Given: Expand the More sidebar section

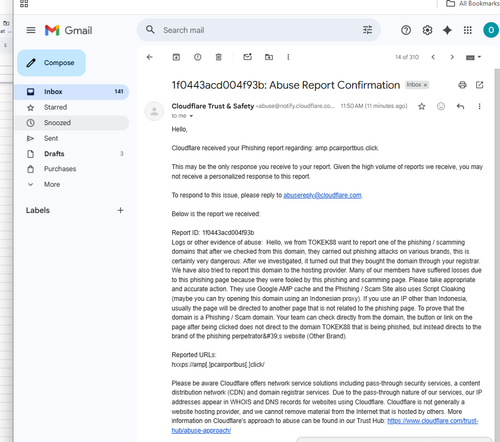Looking at the screenshot, I should [52, 184].
